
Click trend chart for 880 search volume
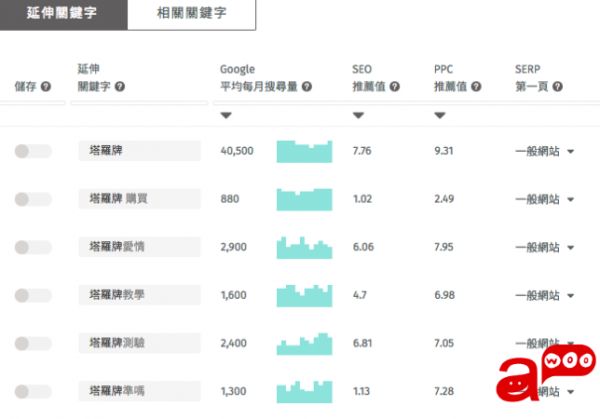(304, 199)
